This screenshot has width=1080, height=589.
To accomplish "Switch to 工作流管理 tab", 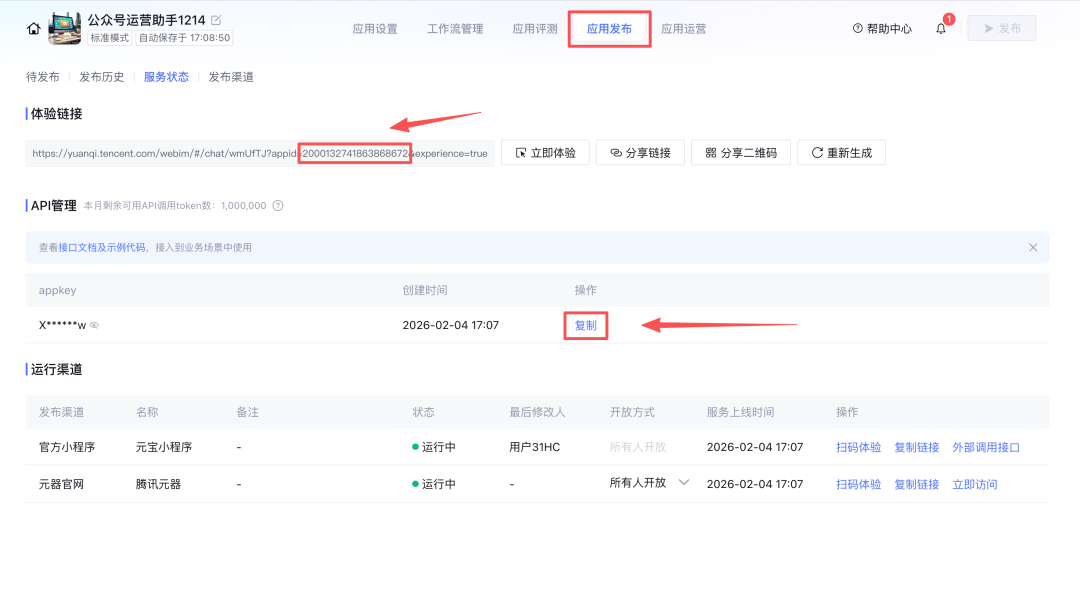I will coord(455,29).
